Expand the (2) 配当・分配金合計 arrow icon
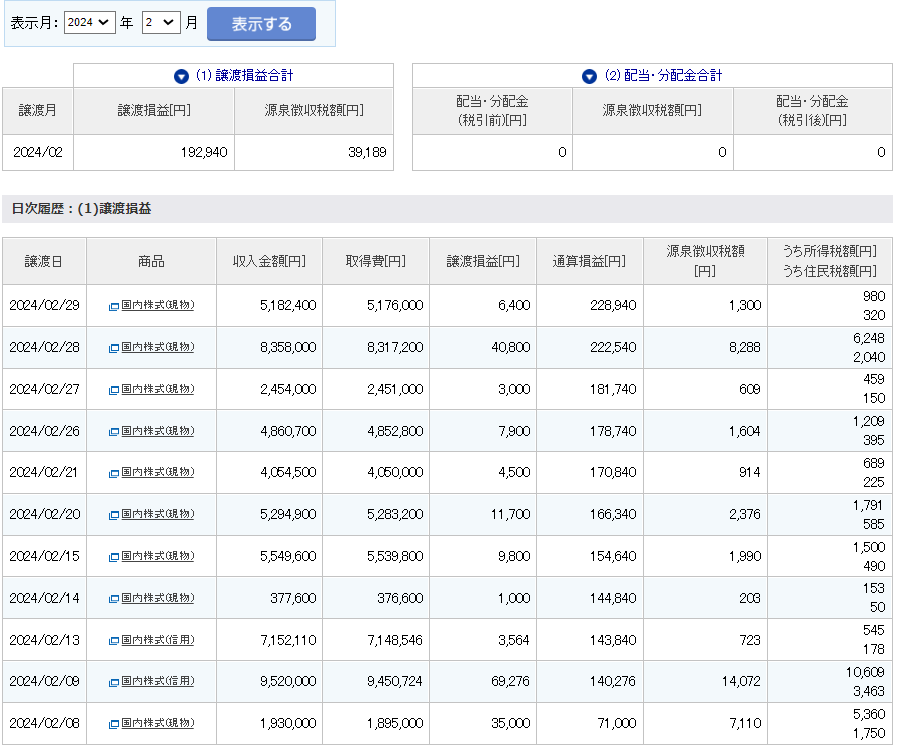904x747 pixels. 589,76
